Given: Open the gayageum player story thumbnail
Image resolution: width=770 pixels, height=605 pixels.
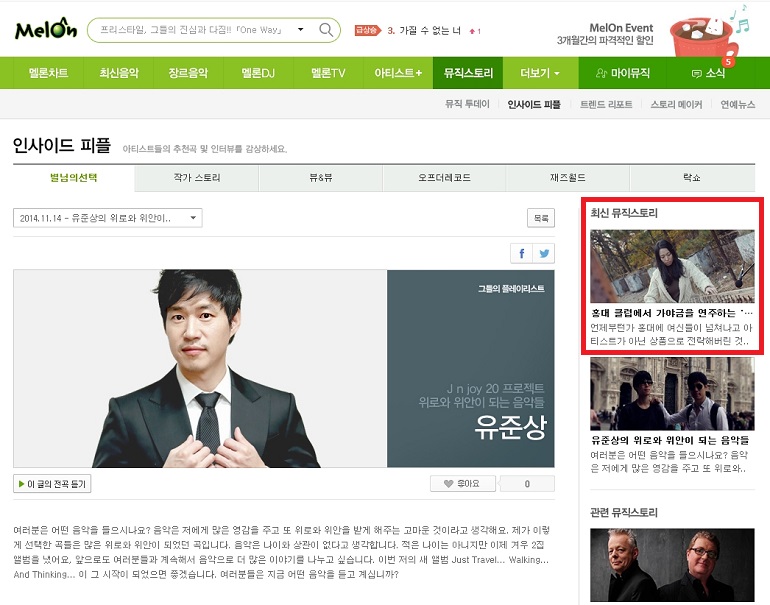Looking at the screenshot, I should tap(672, 266).
